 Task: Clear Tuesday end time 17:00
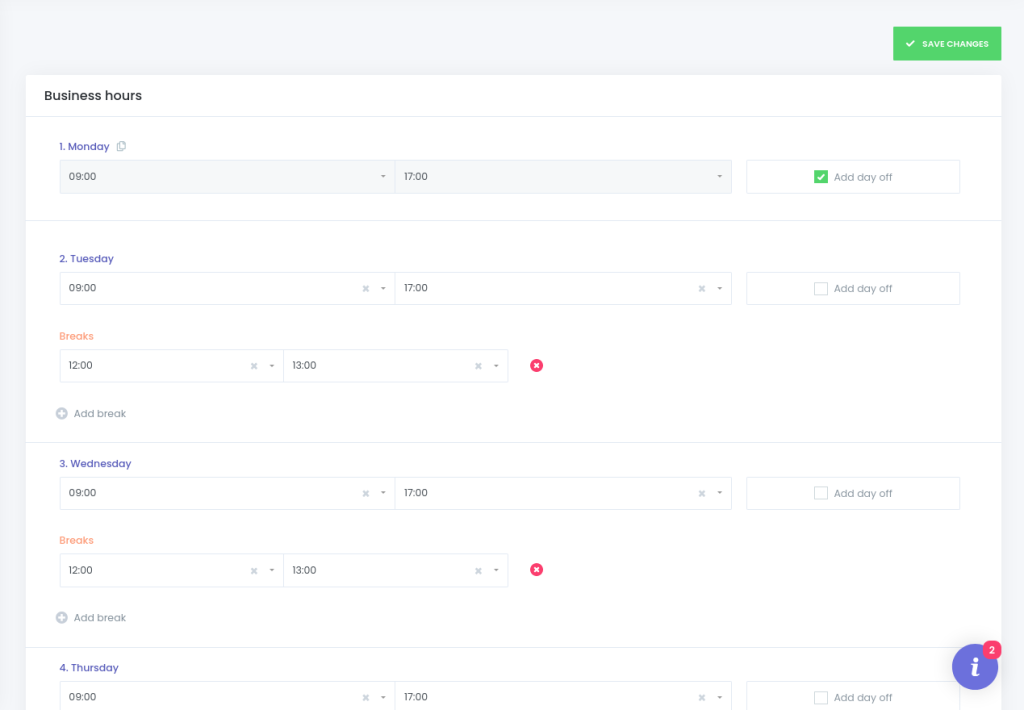(x=702, y=289)
